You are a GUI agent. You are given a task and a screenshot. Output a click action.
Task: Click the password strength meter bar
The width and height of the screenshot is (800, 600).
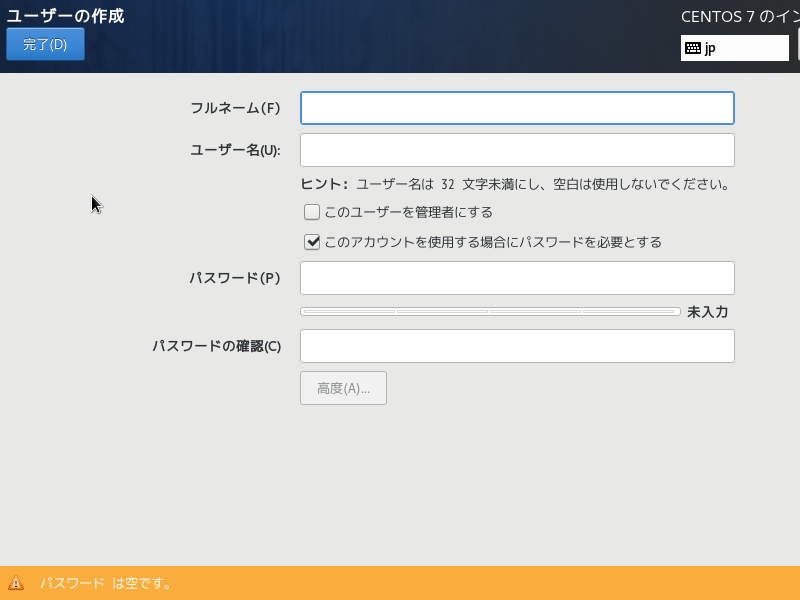tap(490, 312)
